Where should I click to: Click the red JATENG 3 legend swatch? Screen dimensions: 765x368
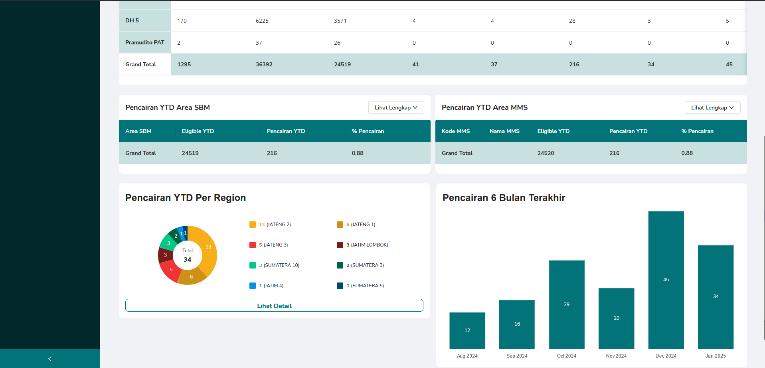tap(252, 245)
